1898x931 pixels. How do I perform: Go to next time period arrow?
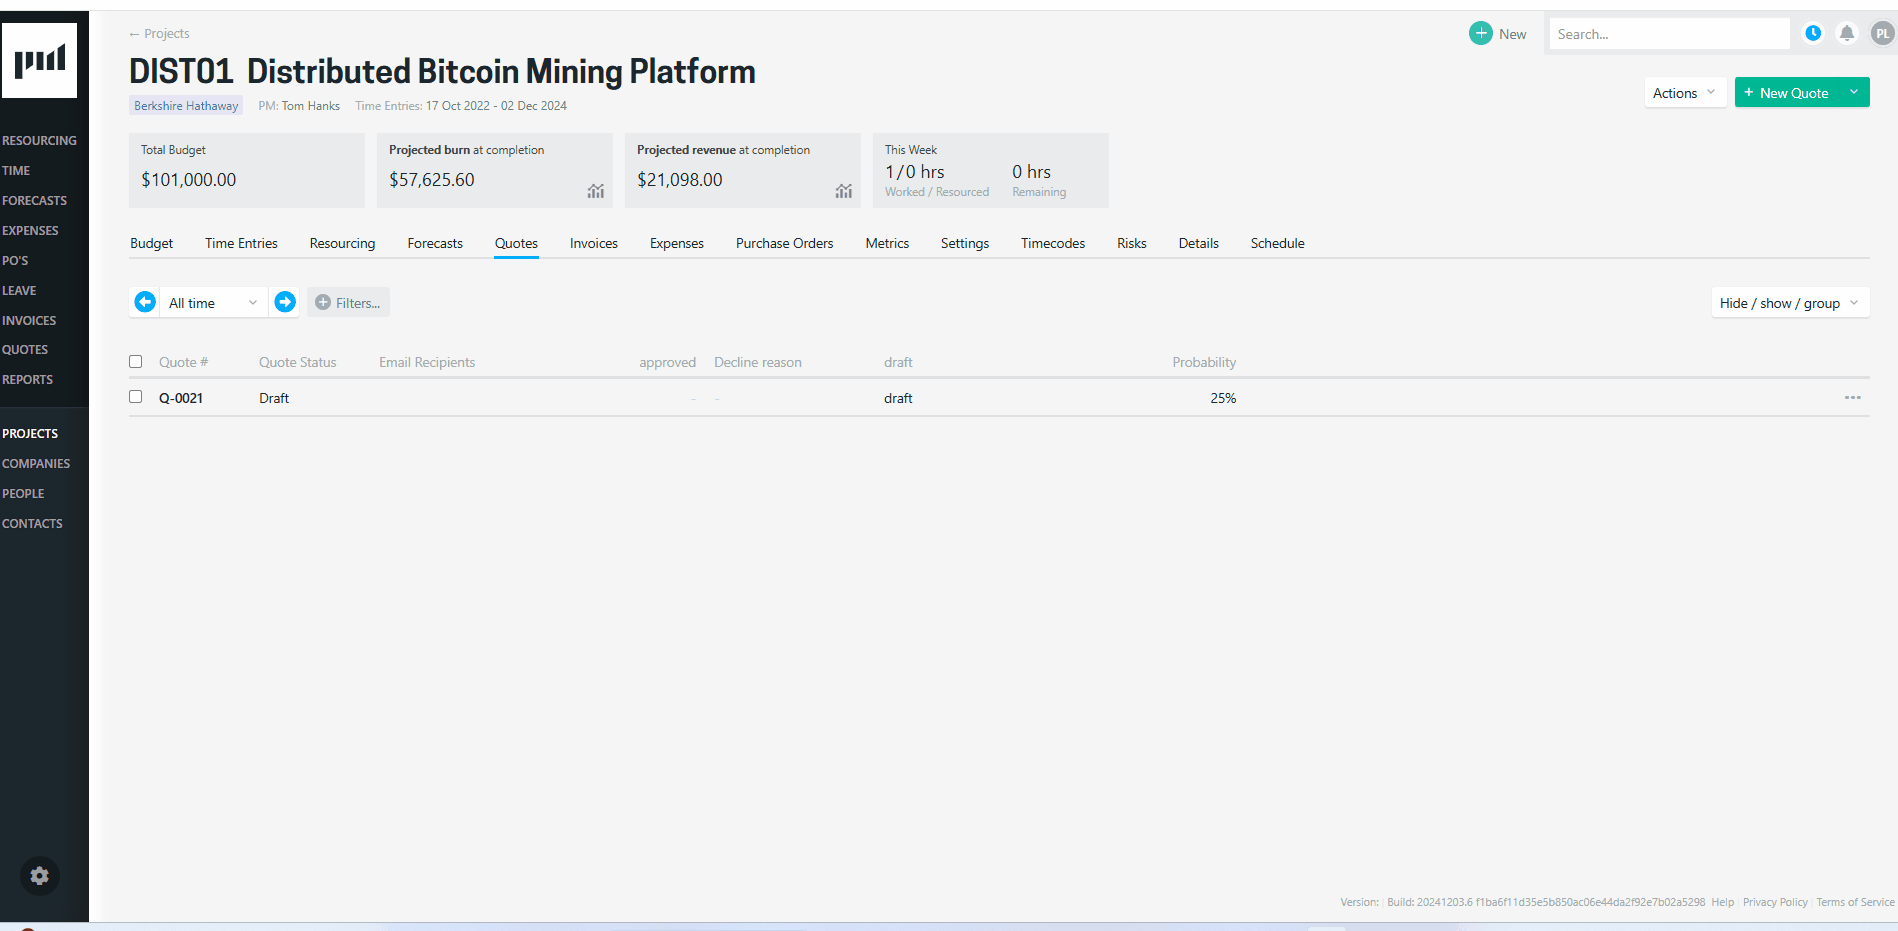coord(285,302)
